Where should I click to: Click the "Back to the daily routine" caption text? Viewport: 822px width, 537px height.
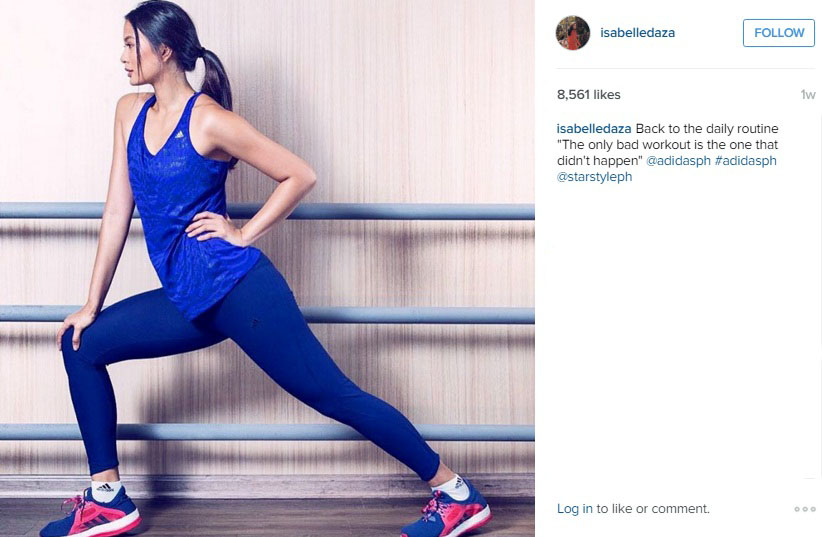pyautogui.click(x=707, y=128)
